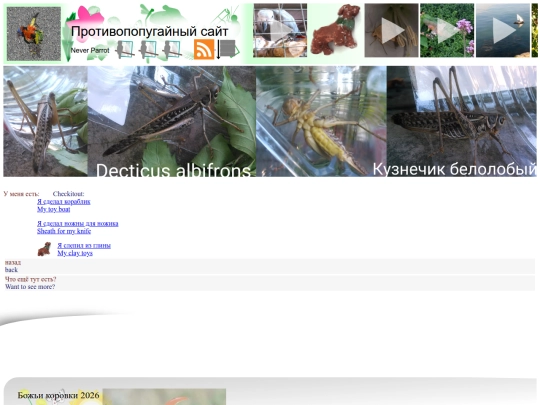Screen dimensions: 540x405
Task: Open the link Я сделал ножны для ножика
Action: (78, 224)
